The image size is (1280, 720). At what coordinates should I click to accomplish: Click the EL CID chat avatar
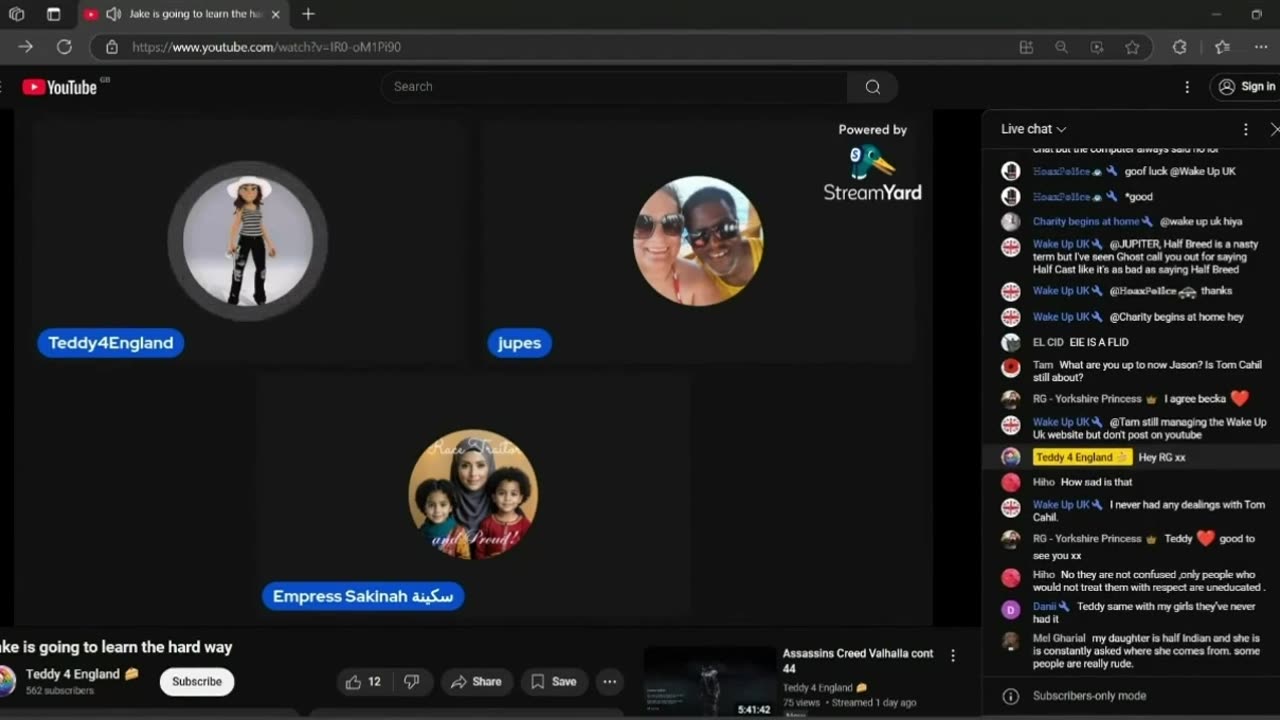point(1011,342)
